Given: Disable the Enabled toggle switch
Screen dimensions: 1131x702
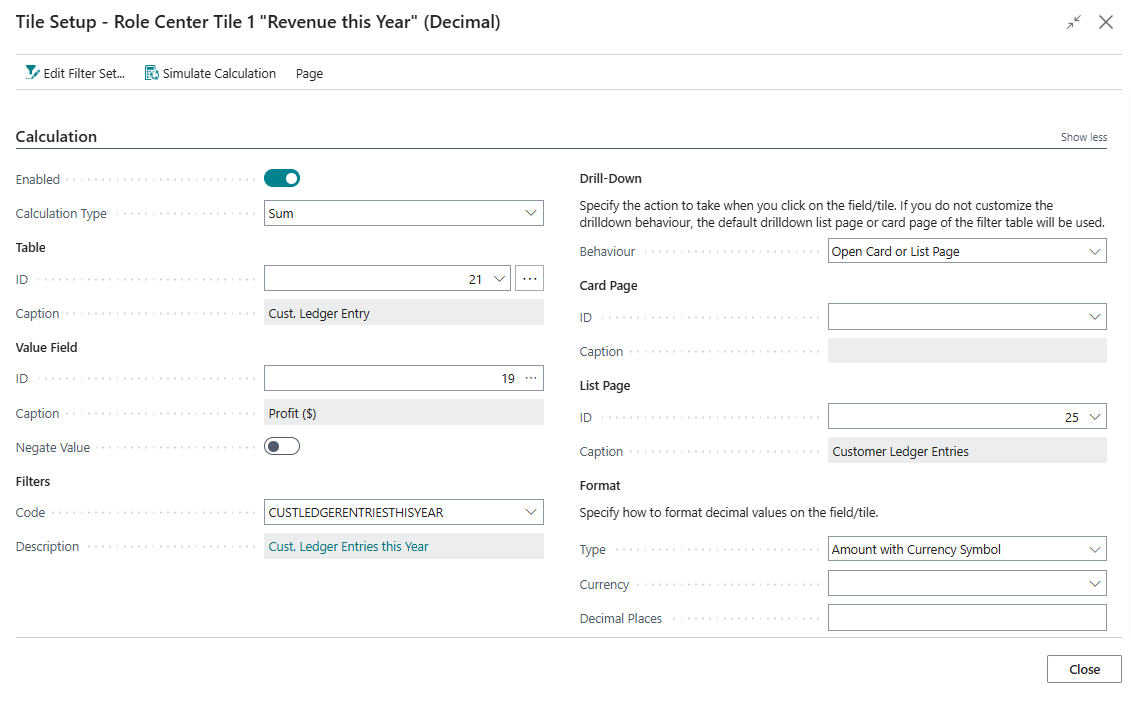Looking at the screenshot, I should tap(282, 179).
